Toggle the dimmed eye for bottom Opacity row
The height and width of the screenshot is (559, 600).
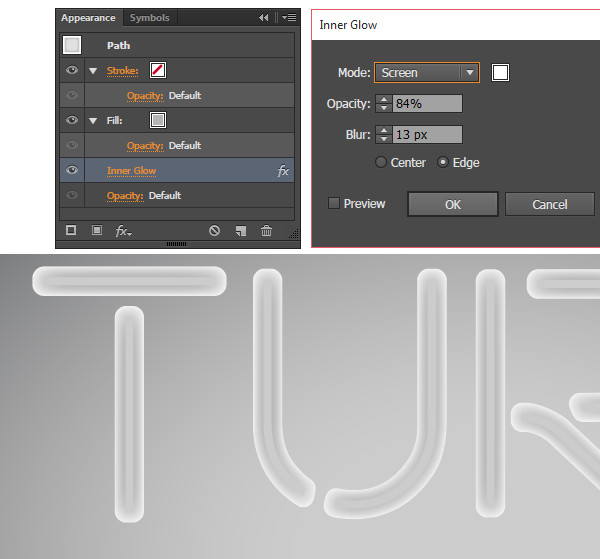click(x=72, y=195)
